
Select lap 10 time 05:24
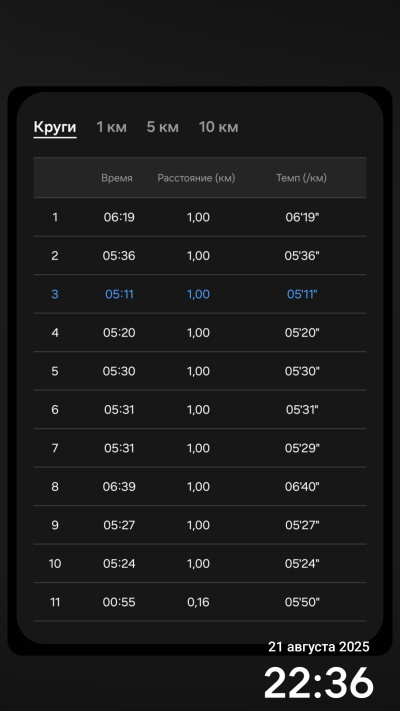(x=119, y=564)
